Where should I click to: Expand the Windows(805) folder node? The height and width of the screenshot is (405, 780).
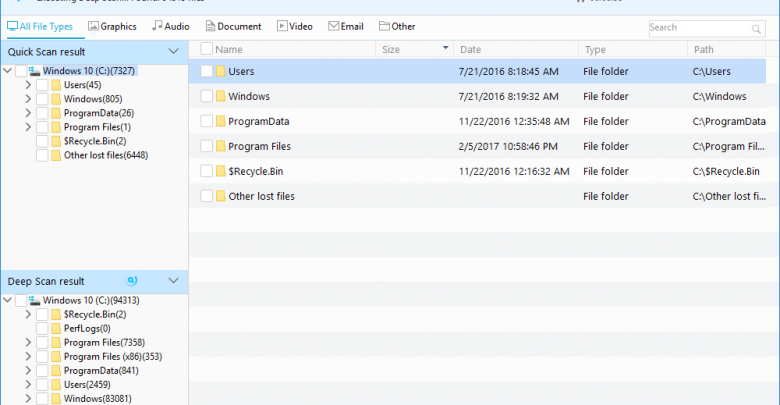(x=28, y=99)
